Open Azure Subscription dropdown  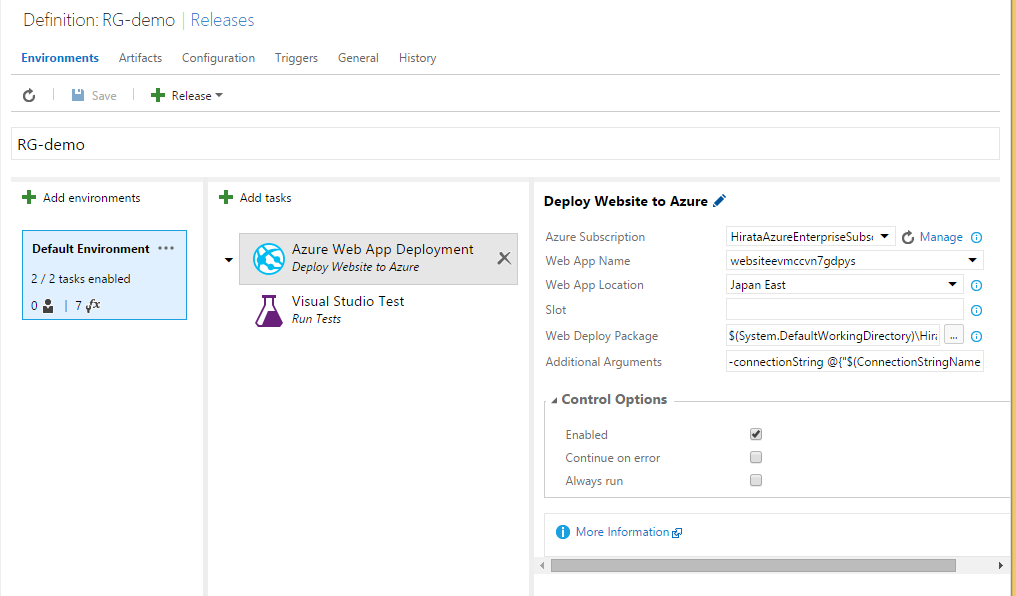tap(884, 236)
